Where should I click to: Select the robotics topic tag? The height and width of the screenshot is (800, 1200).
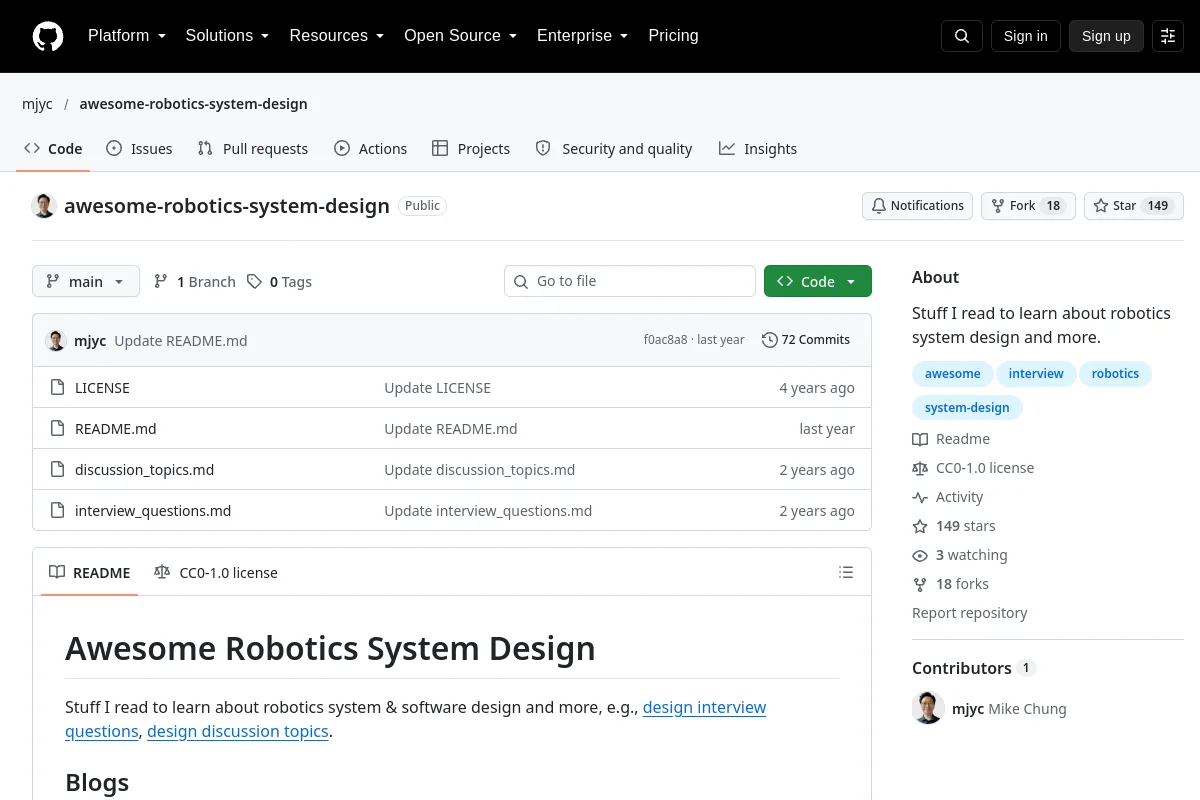pyautogui.click(x=1115, y=374)
